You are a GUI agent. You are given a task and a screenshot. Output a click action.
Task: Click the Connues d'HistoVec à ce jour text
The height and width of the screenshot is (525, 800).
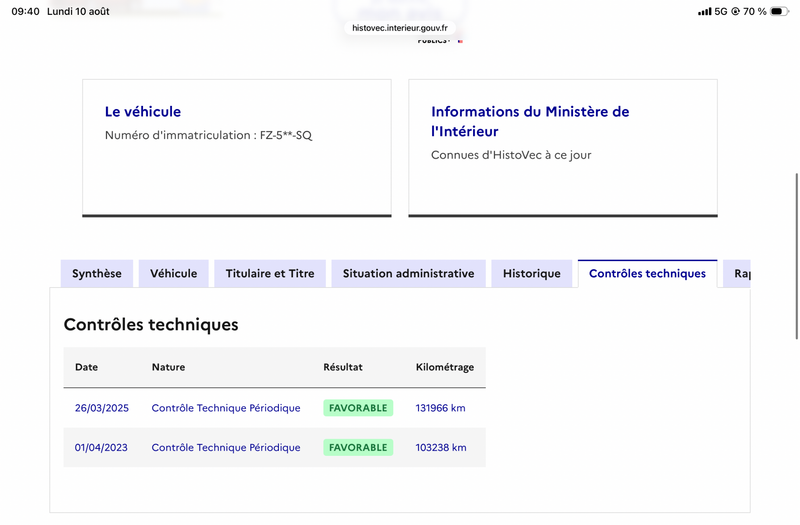[511, 155]
